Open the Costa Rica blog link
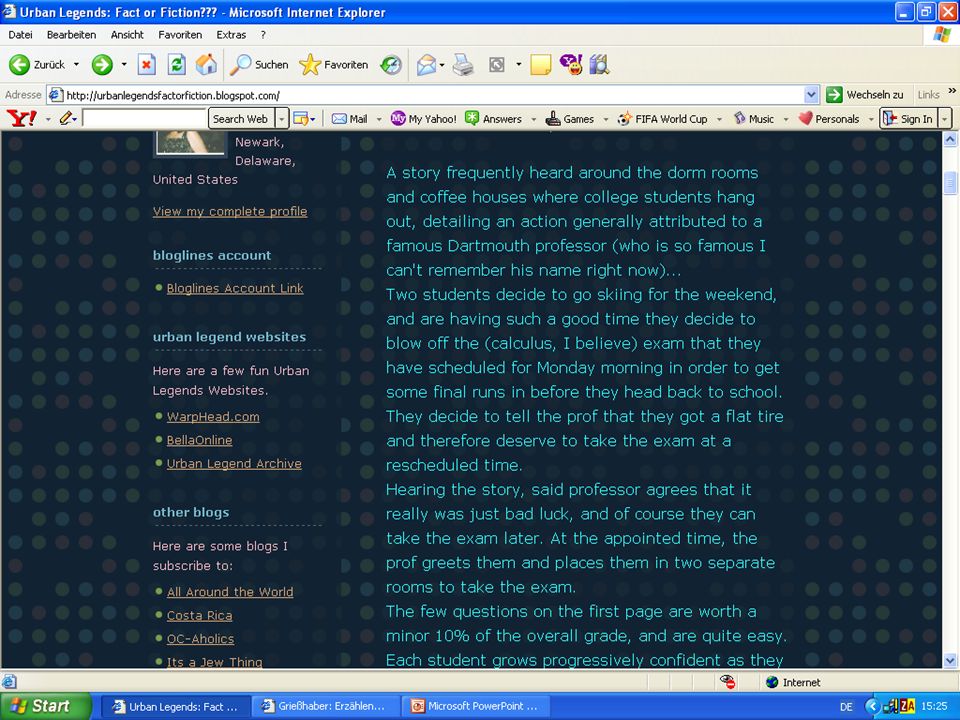 [x=200, y=615]
